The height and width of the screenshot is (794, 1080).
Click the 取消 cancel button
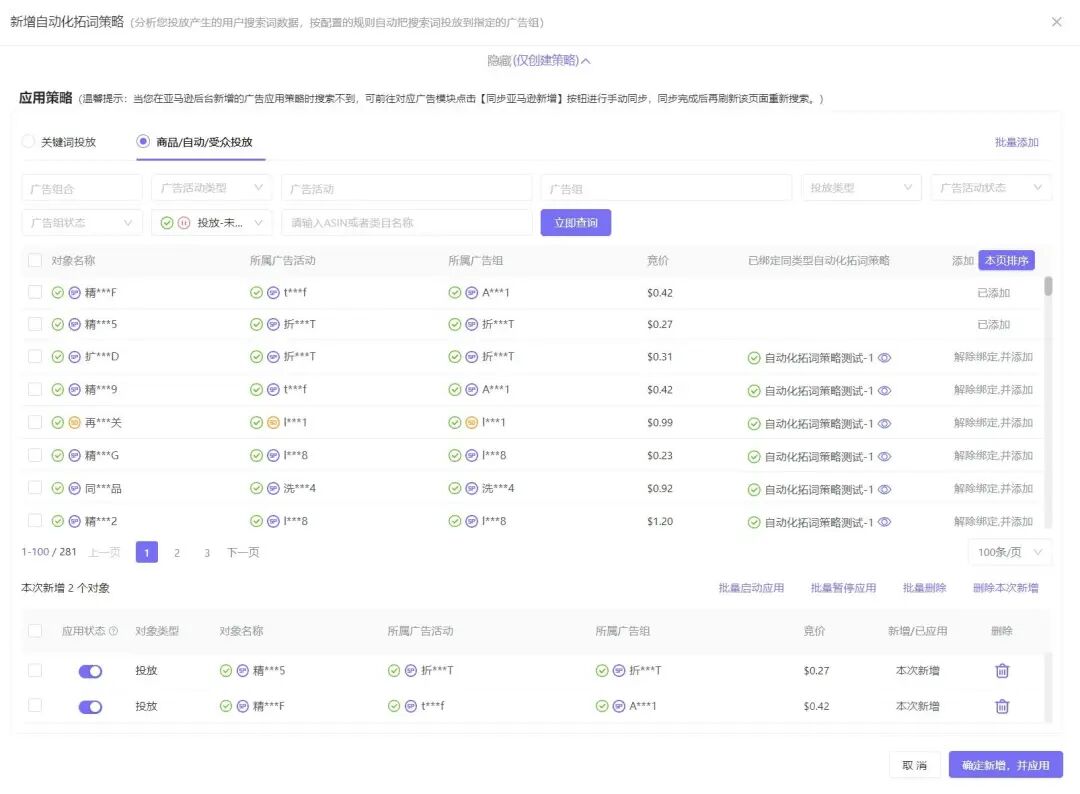click(x=915, y=765)
